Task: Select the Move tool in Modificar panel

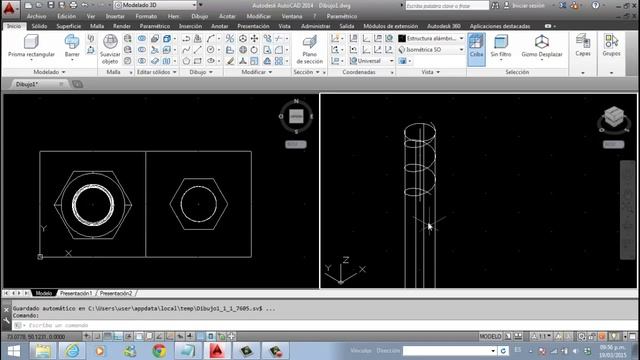Action: (x=254, y=38)
